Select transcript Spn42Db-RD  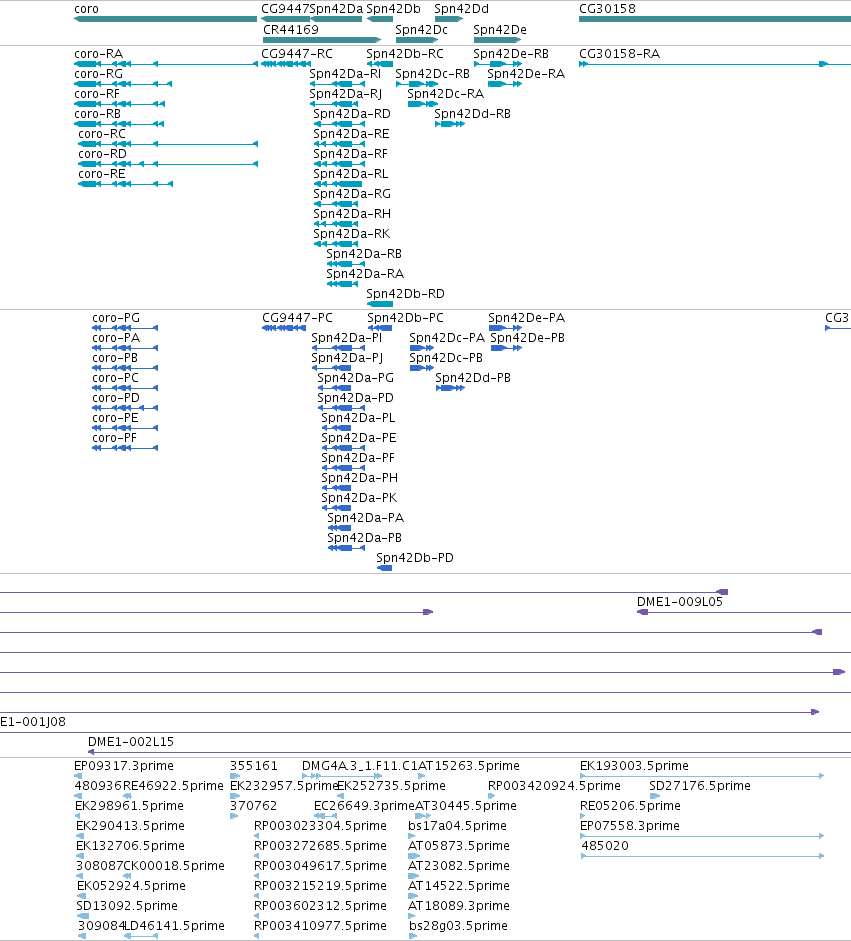pyautogui.click(x=380, y=304)
